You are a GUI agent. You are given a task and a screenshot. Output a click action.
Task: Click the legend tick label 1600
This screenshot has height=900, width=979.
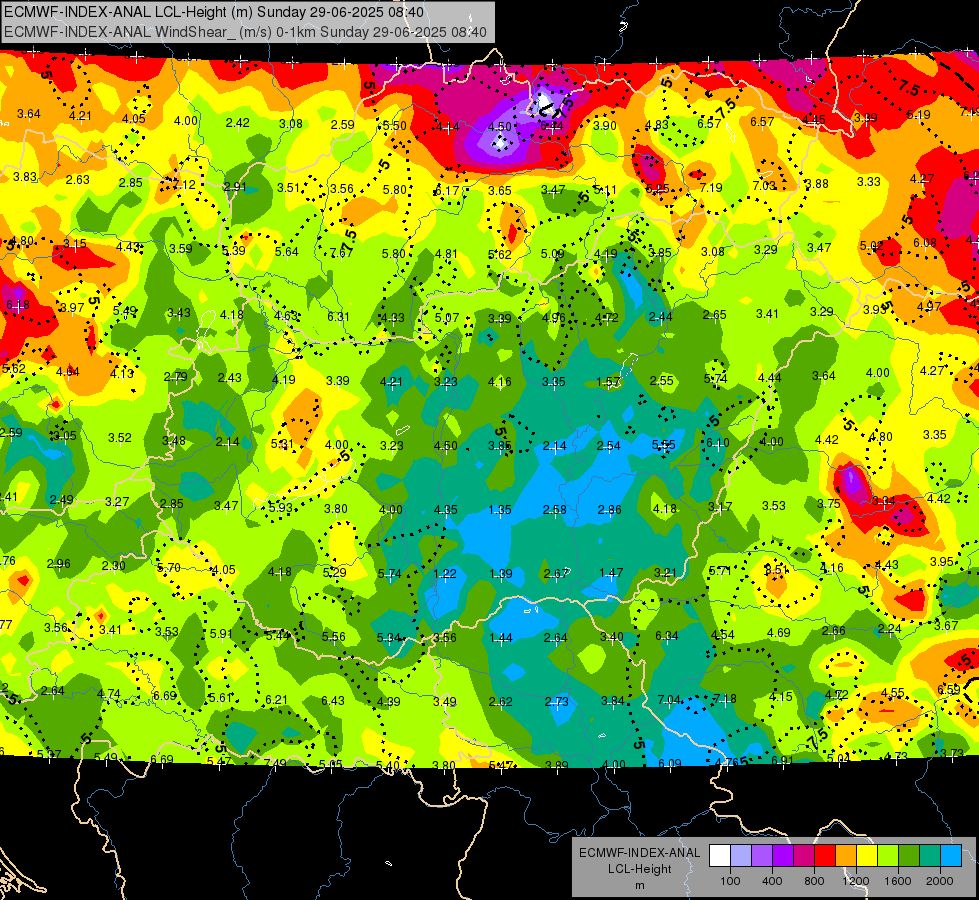tap(898, 881)
